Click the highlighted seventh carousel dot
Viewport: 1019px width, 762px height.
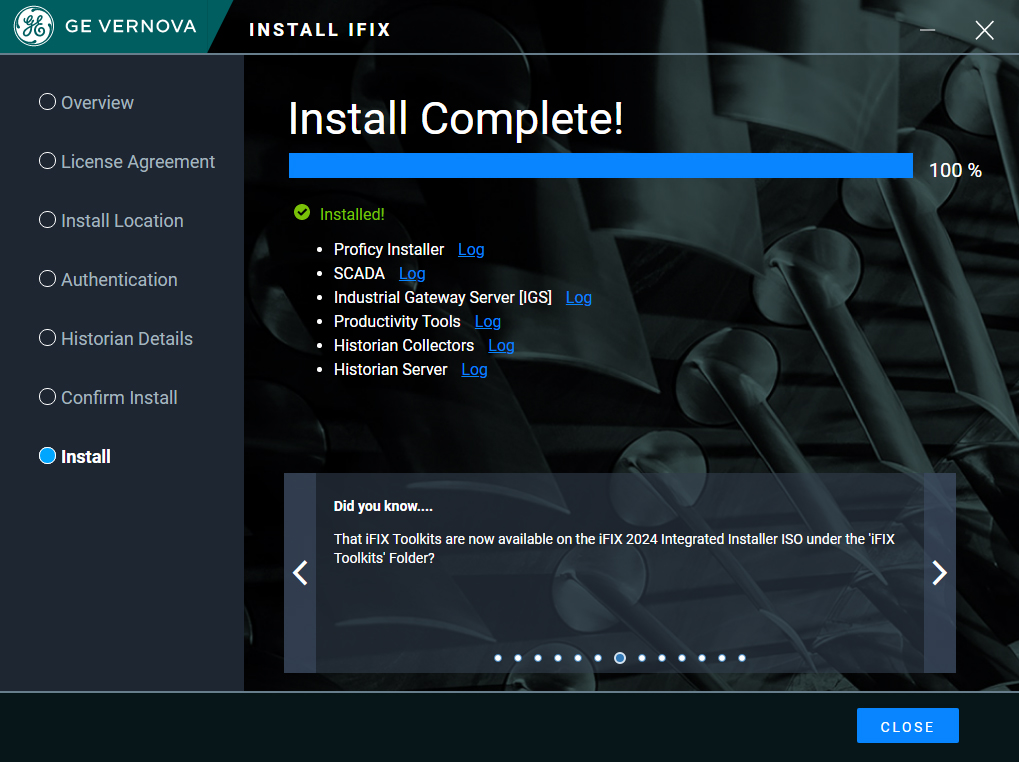pos(620,658)
